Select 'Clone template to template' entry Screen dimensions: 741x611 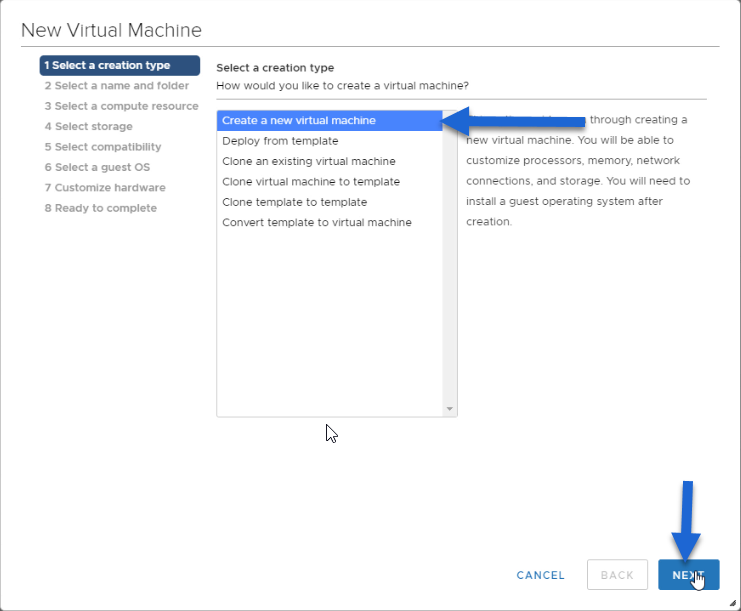(x=329, y=202)
